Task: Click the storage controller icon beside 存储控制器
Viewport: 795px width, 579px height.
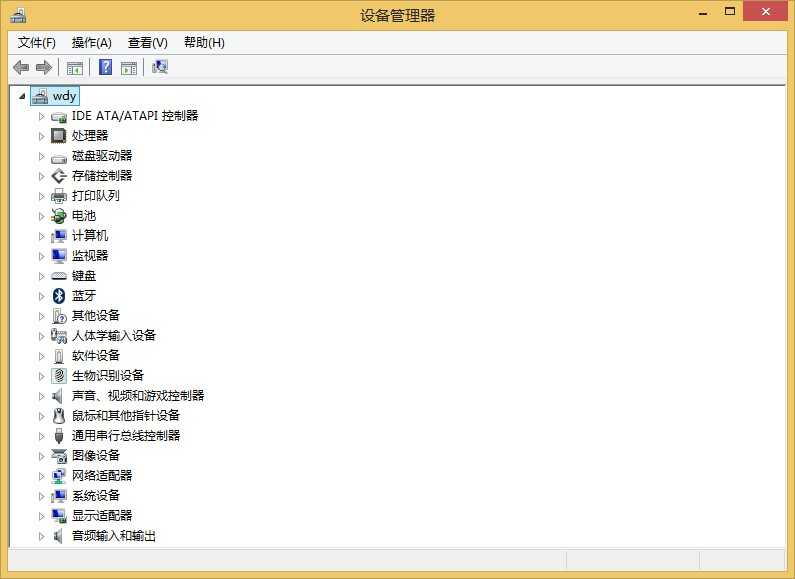Action: coord(59,176)
